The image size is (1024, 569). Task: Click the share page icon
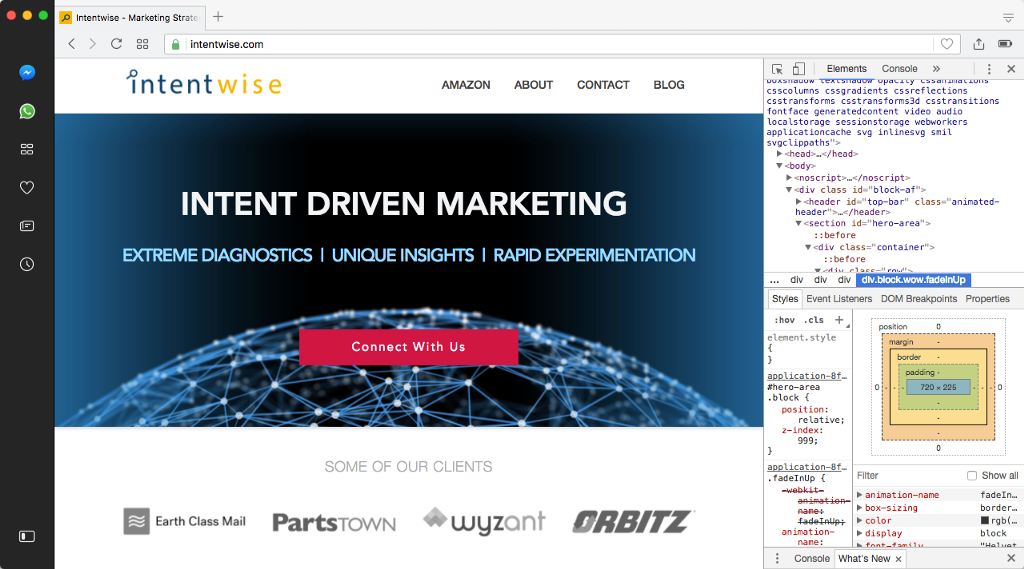[x=978, y=44]
